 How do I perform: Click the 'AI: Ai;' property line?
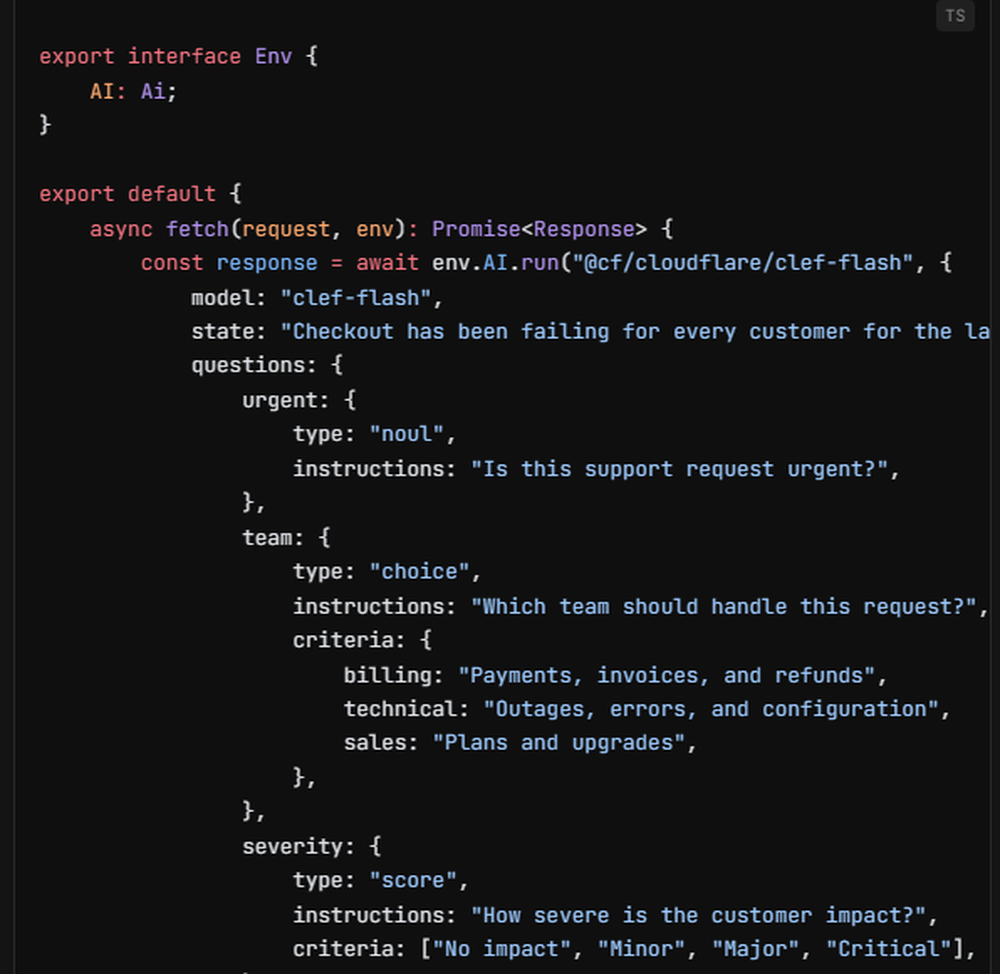(133, 91)
